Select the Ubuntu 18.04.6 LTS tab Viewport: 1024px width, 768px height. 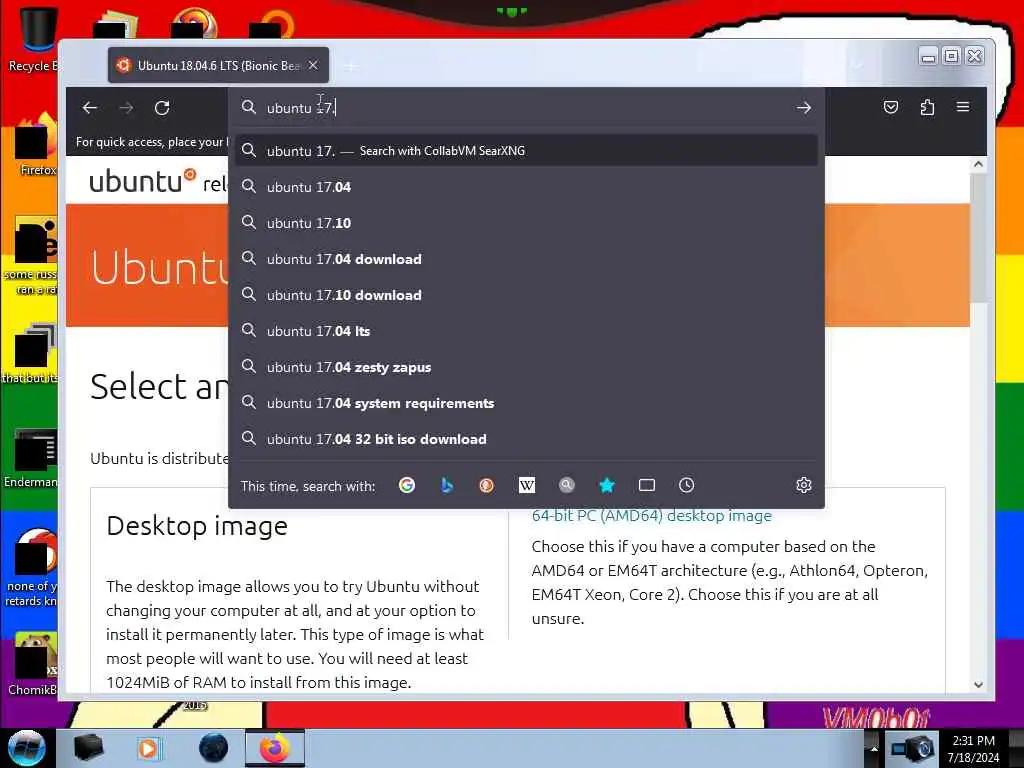218,65
